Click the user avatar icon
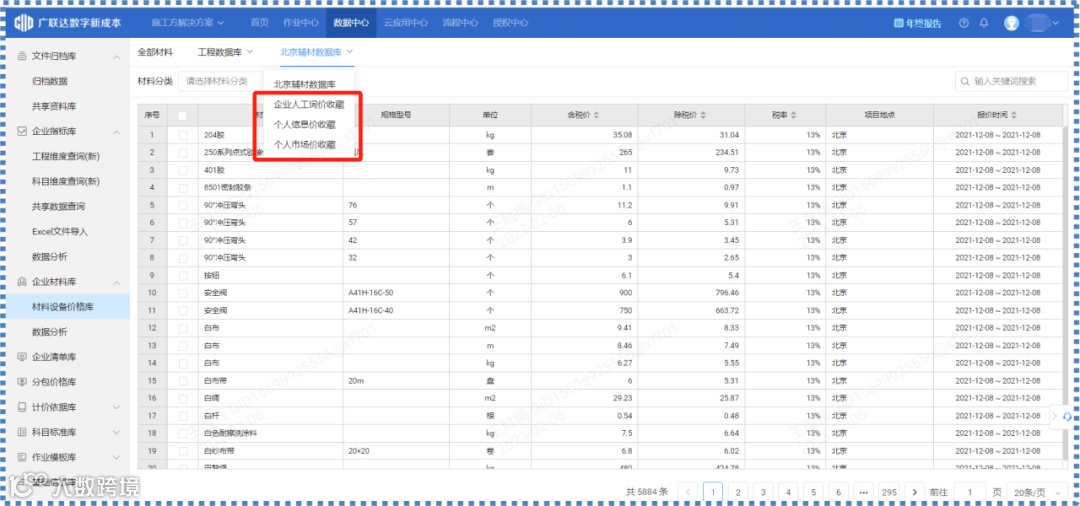The image size is (1080, 506). coord(1011,23)
